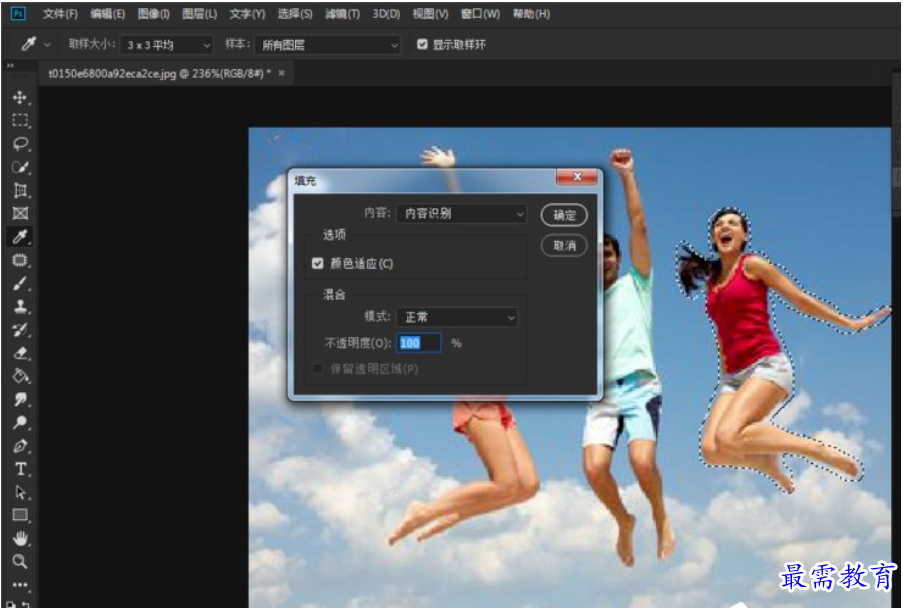Open the 编辑(E) menu
The width and height of the screenshot is (903, 608).
coord(108,14)
